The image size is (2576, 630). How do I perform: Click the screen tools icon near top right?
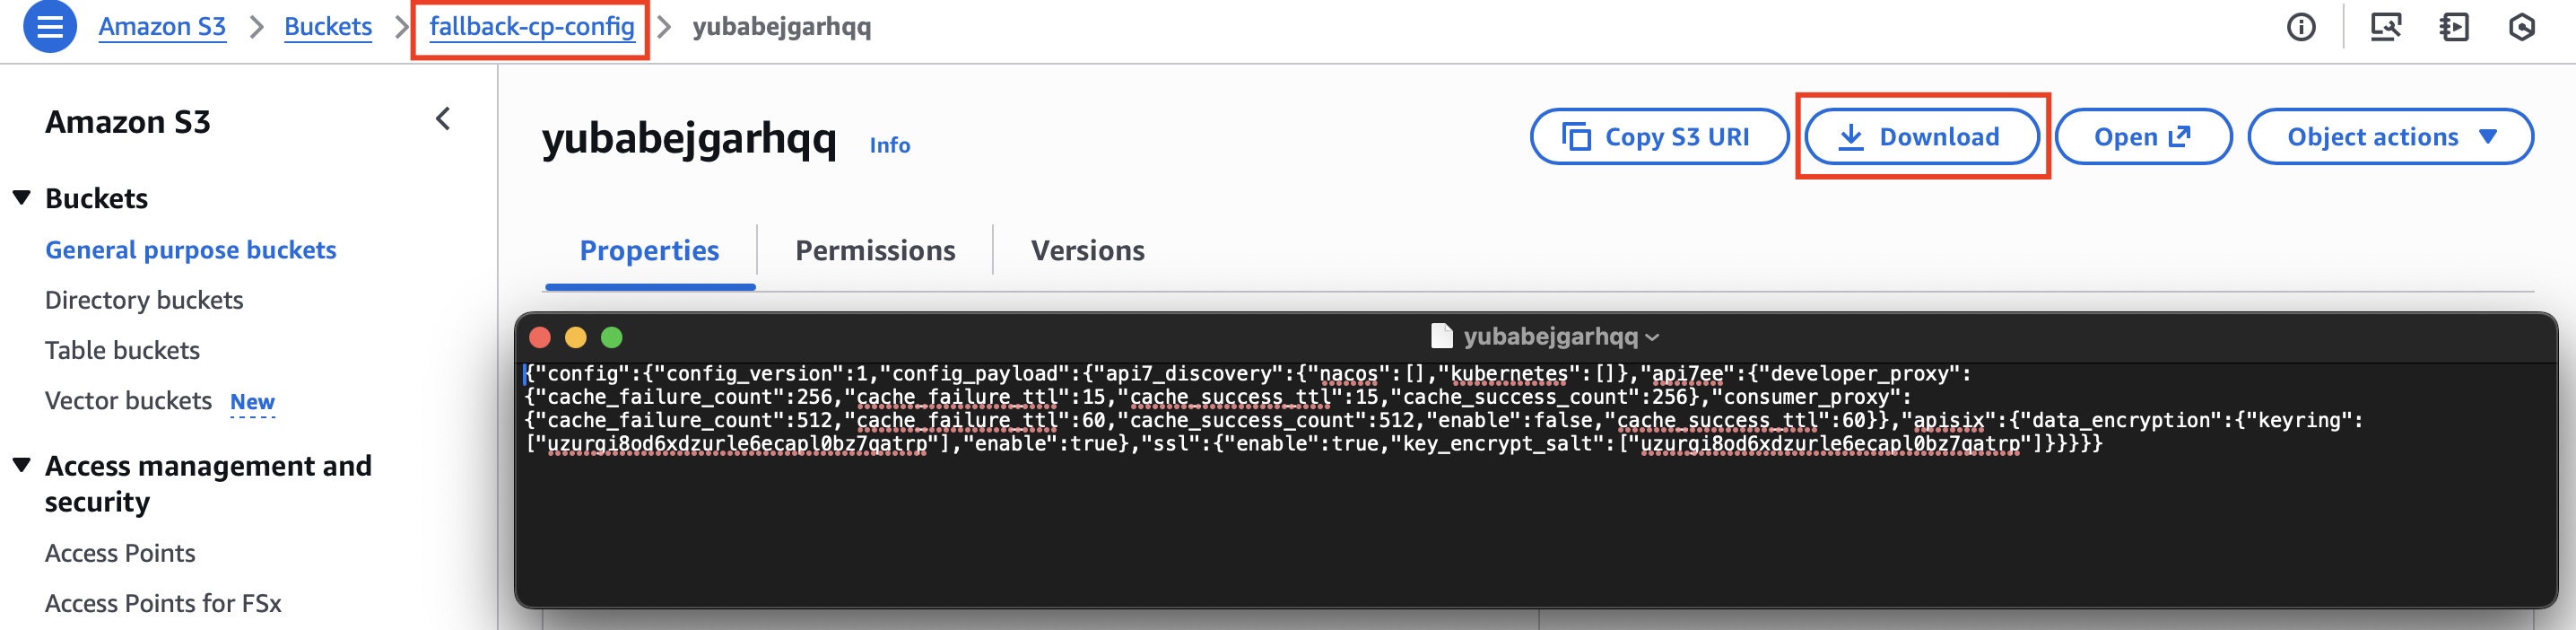click(x=2387, y=27)
